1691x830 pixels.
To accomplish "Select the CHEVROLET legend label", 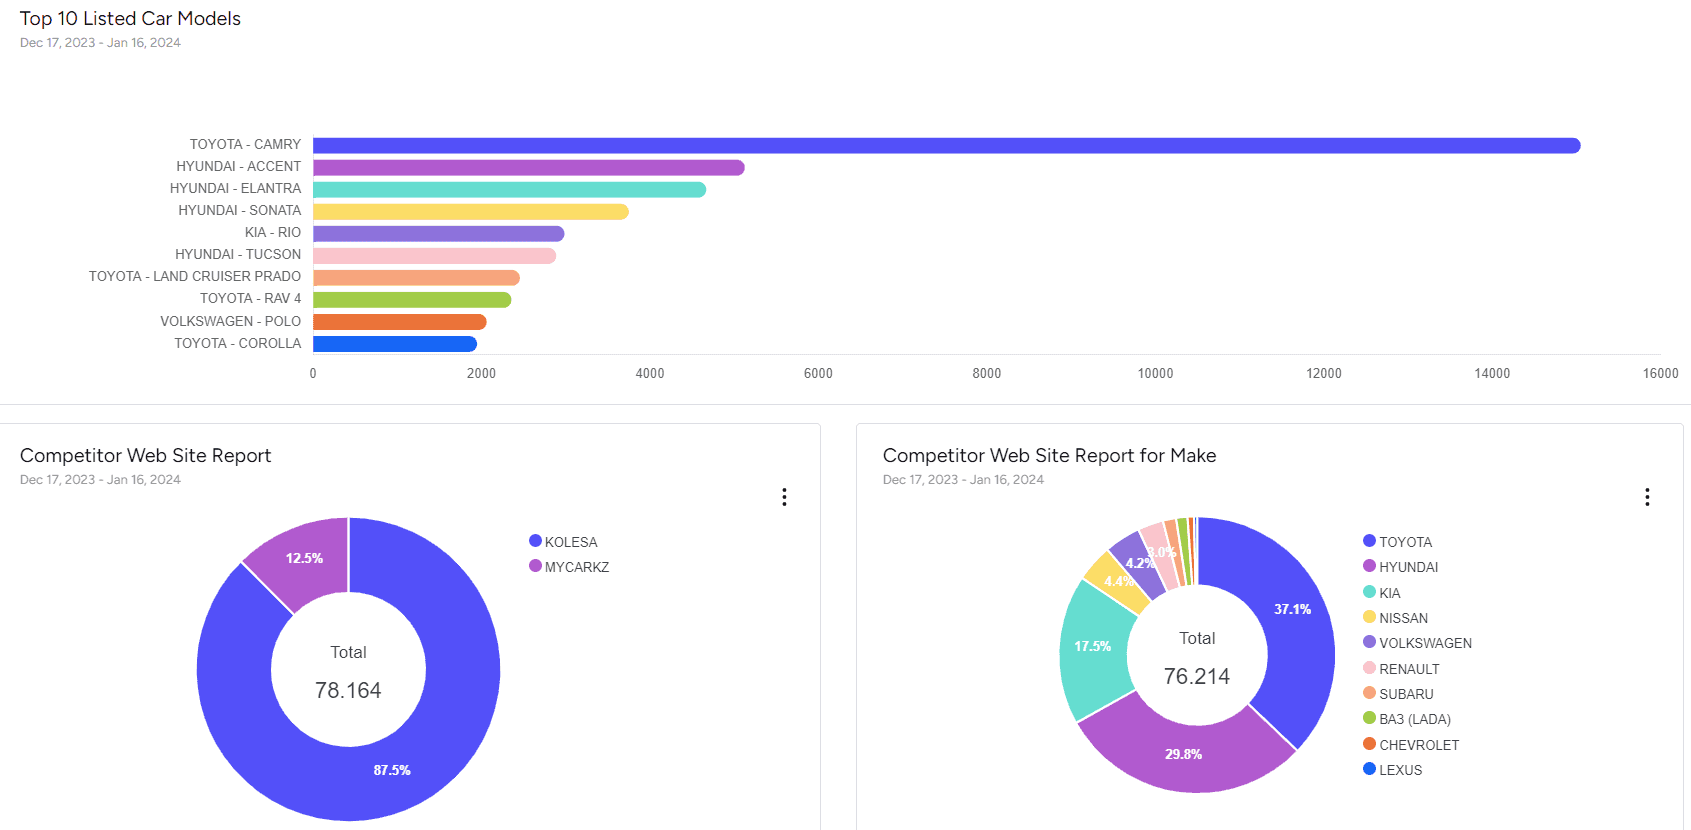I will coord(1419,745).
